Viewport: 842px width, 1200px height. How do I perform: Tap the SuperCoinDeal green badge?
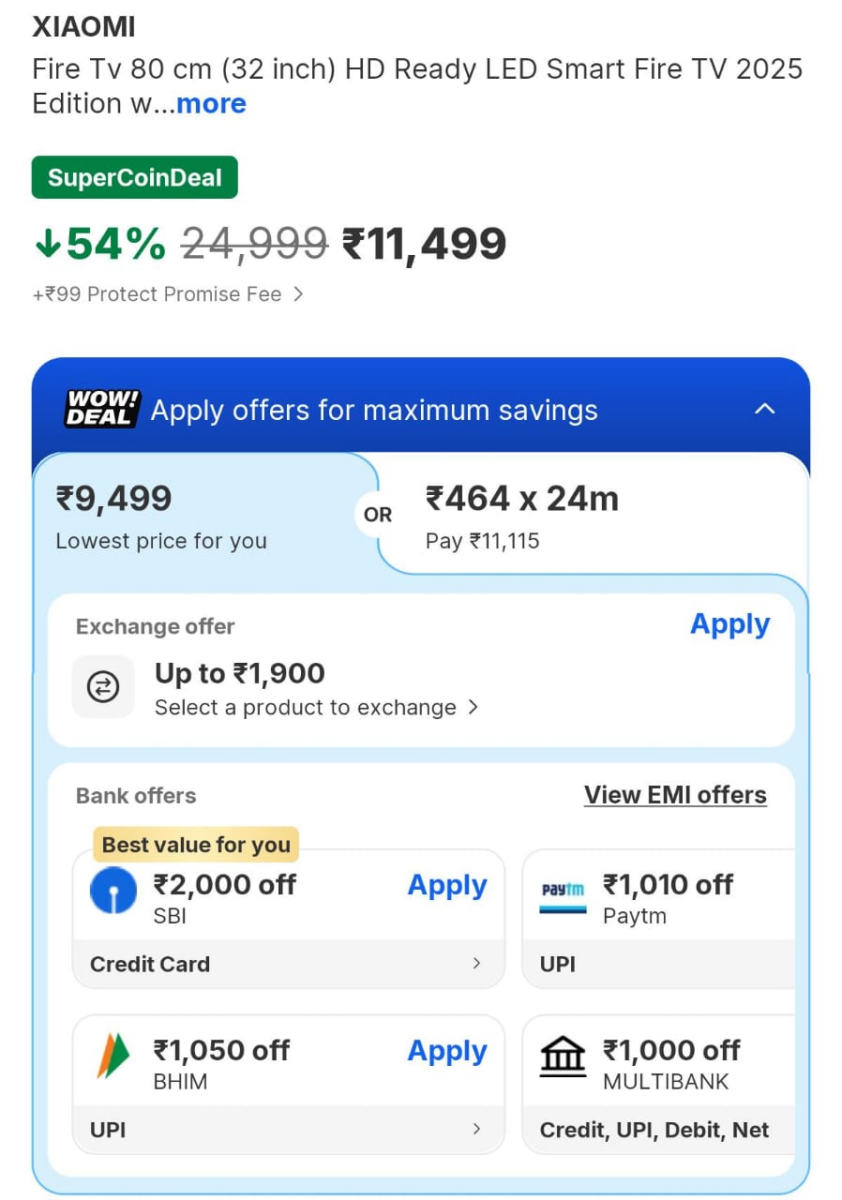pyautogui.click(x=135, y=178)
